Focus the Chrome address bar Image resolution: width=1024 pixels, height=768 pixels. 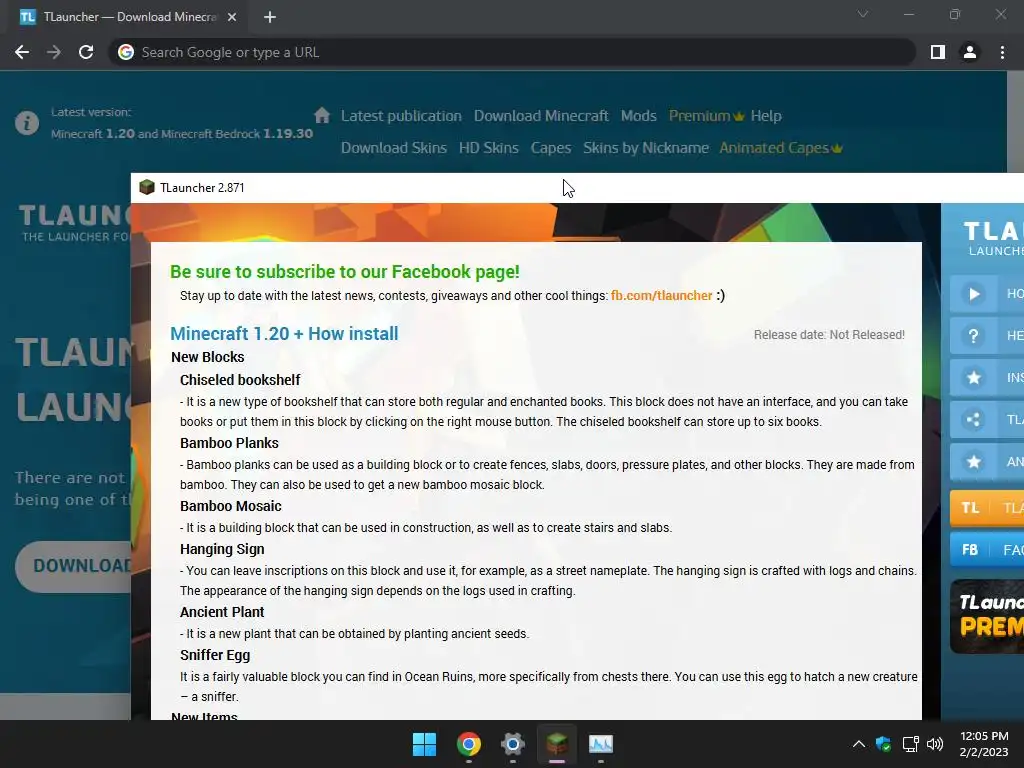[512, 52]
